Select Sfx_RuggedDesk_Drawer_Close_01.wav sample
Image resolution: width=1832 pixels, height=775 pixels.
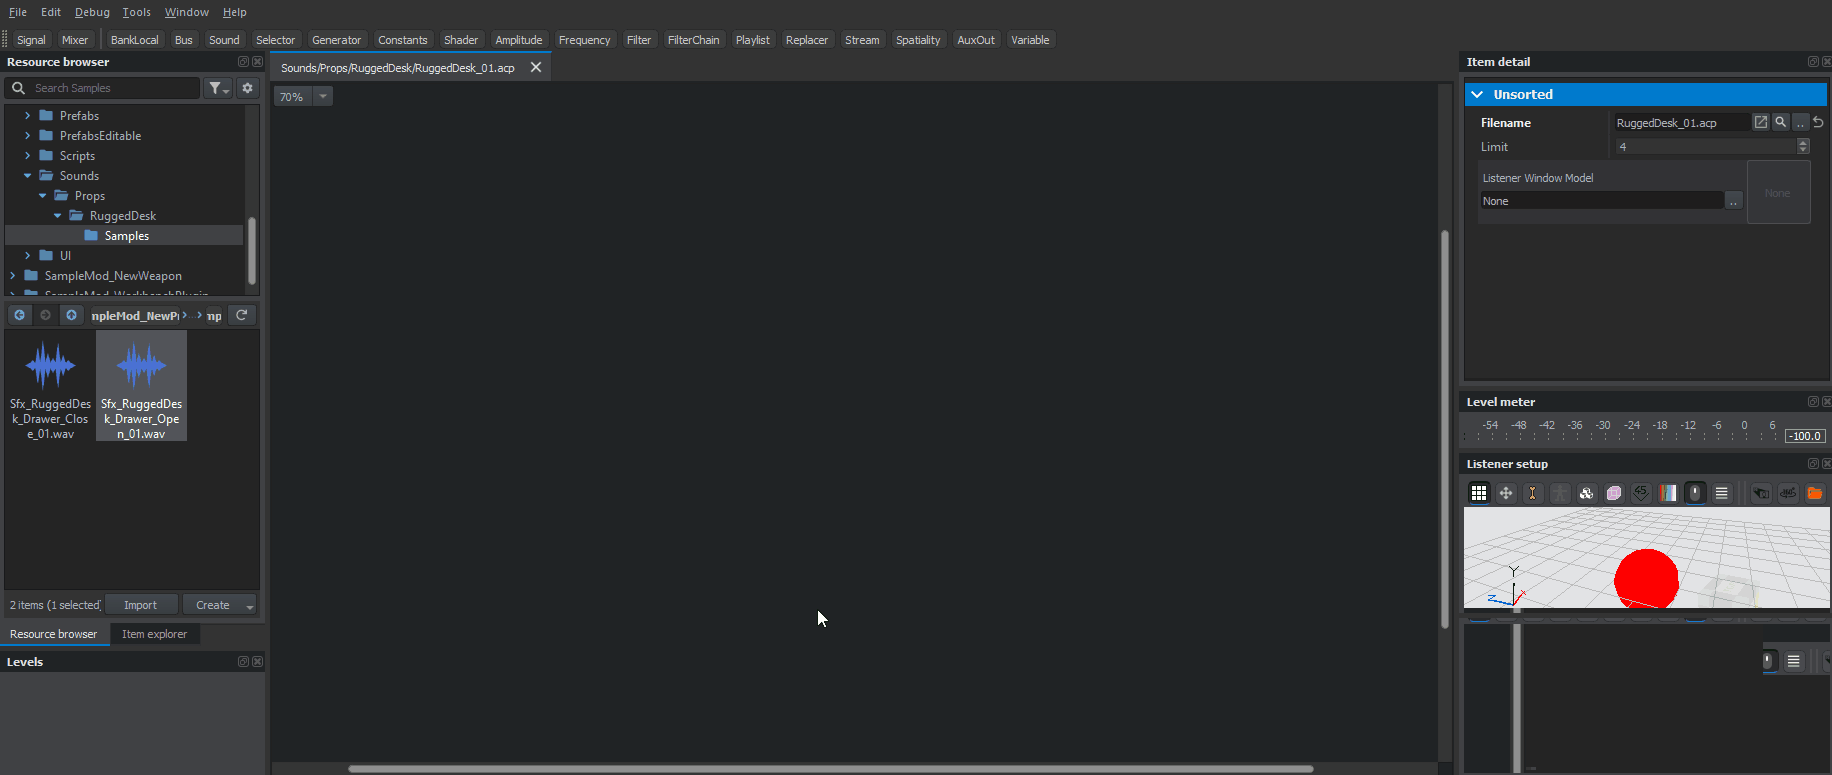[x=50, y=386]
